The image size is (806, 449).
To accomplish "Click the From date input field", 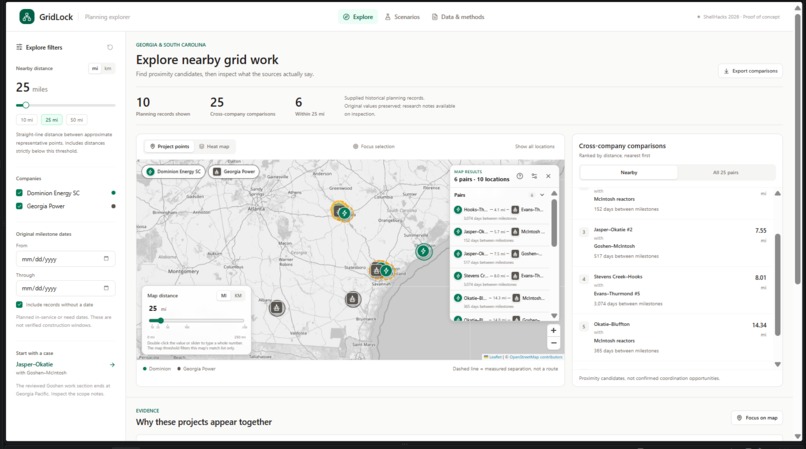I will click(x=65, y=259).
